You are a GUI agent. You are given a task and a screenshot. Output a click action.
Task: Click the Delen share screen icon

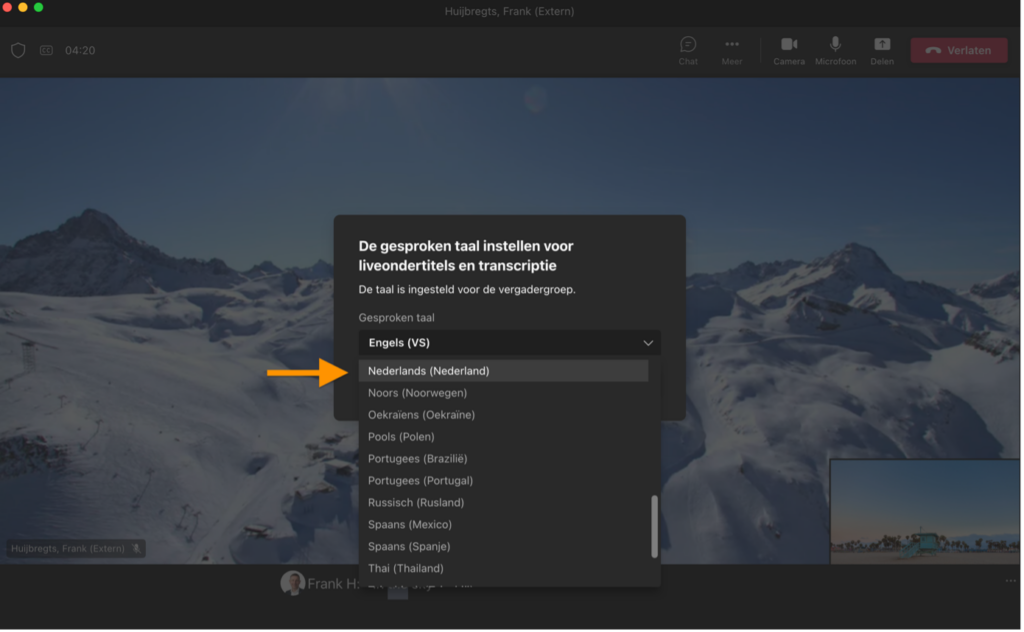point(882,46)
